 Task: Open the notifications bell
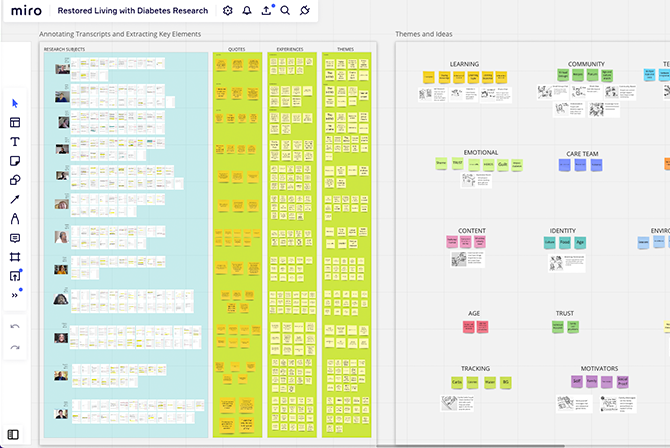[x=247, y=11]
